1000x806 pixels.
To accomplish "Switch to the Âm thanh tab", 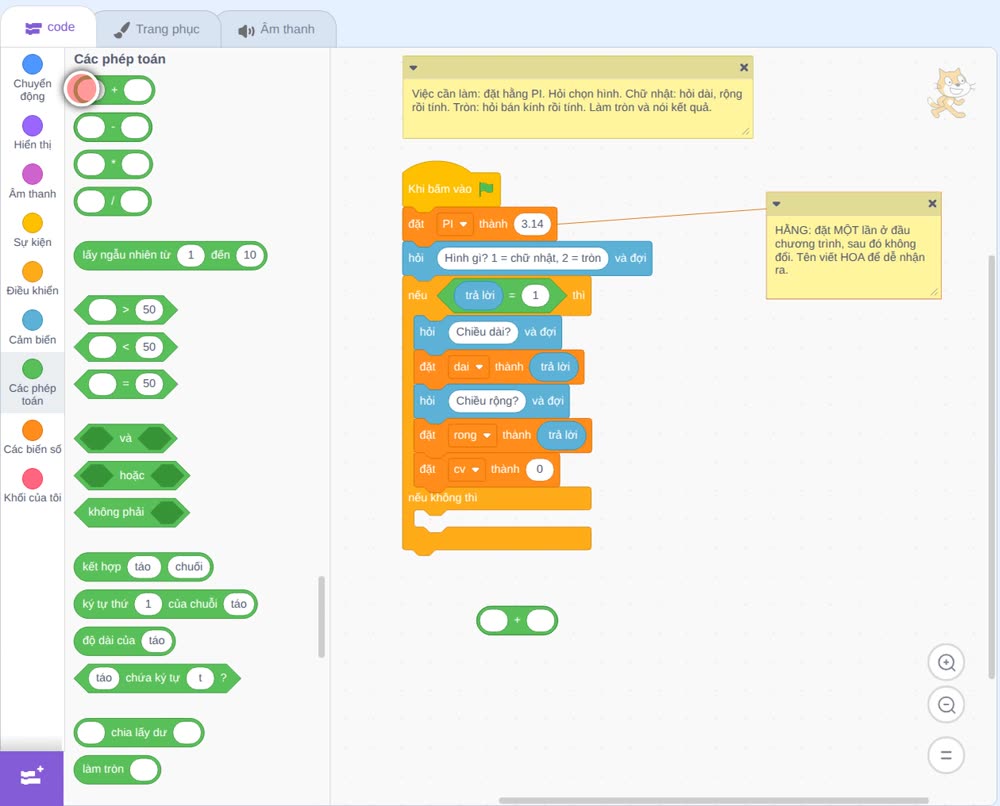I will tap(277, 29).
